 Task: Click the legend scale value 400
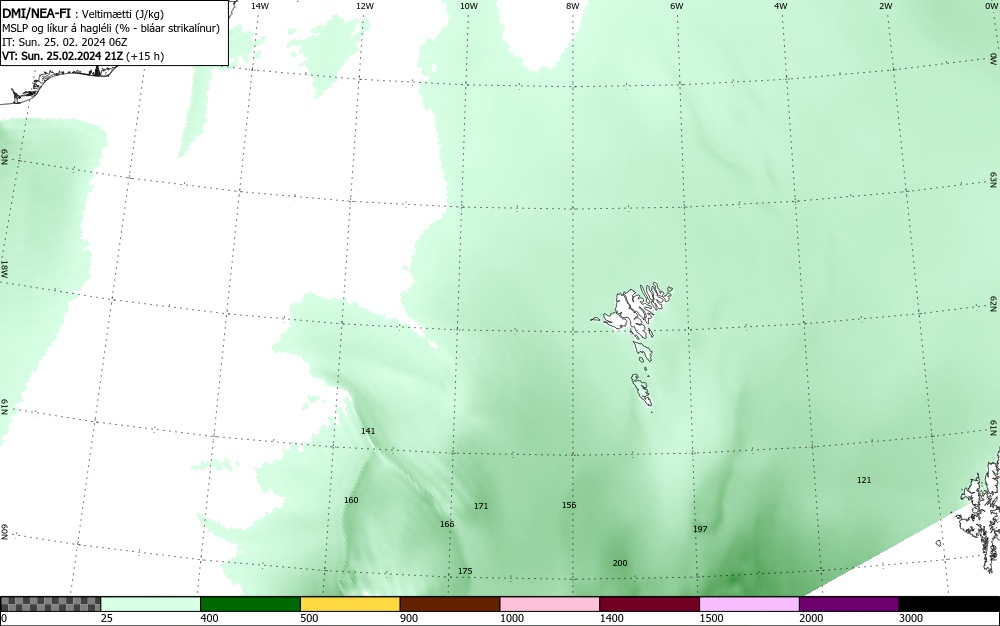tap(209, 618)
